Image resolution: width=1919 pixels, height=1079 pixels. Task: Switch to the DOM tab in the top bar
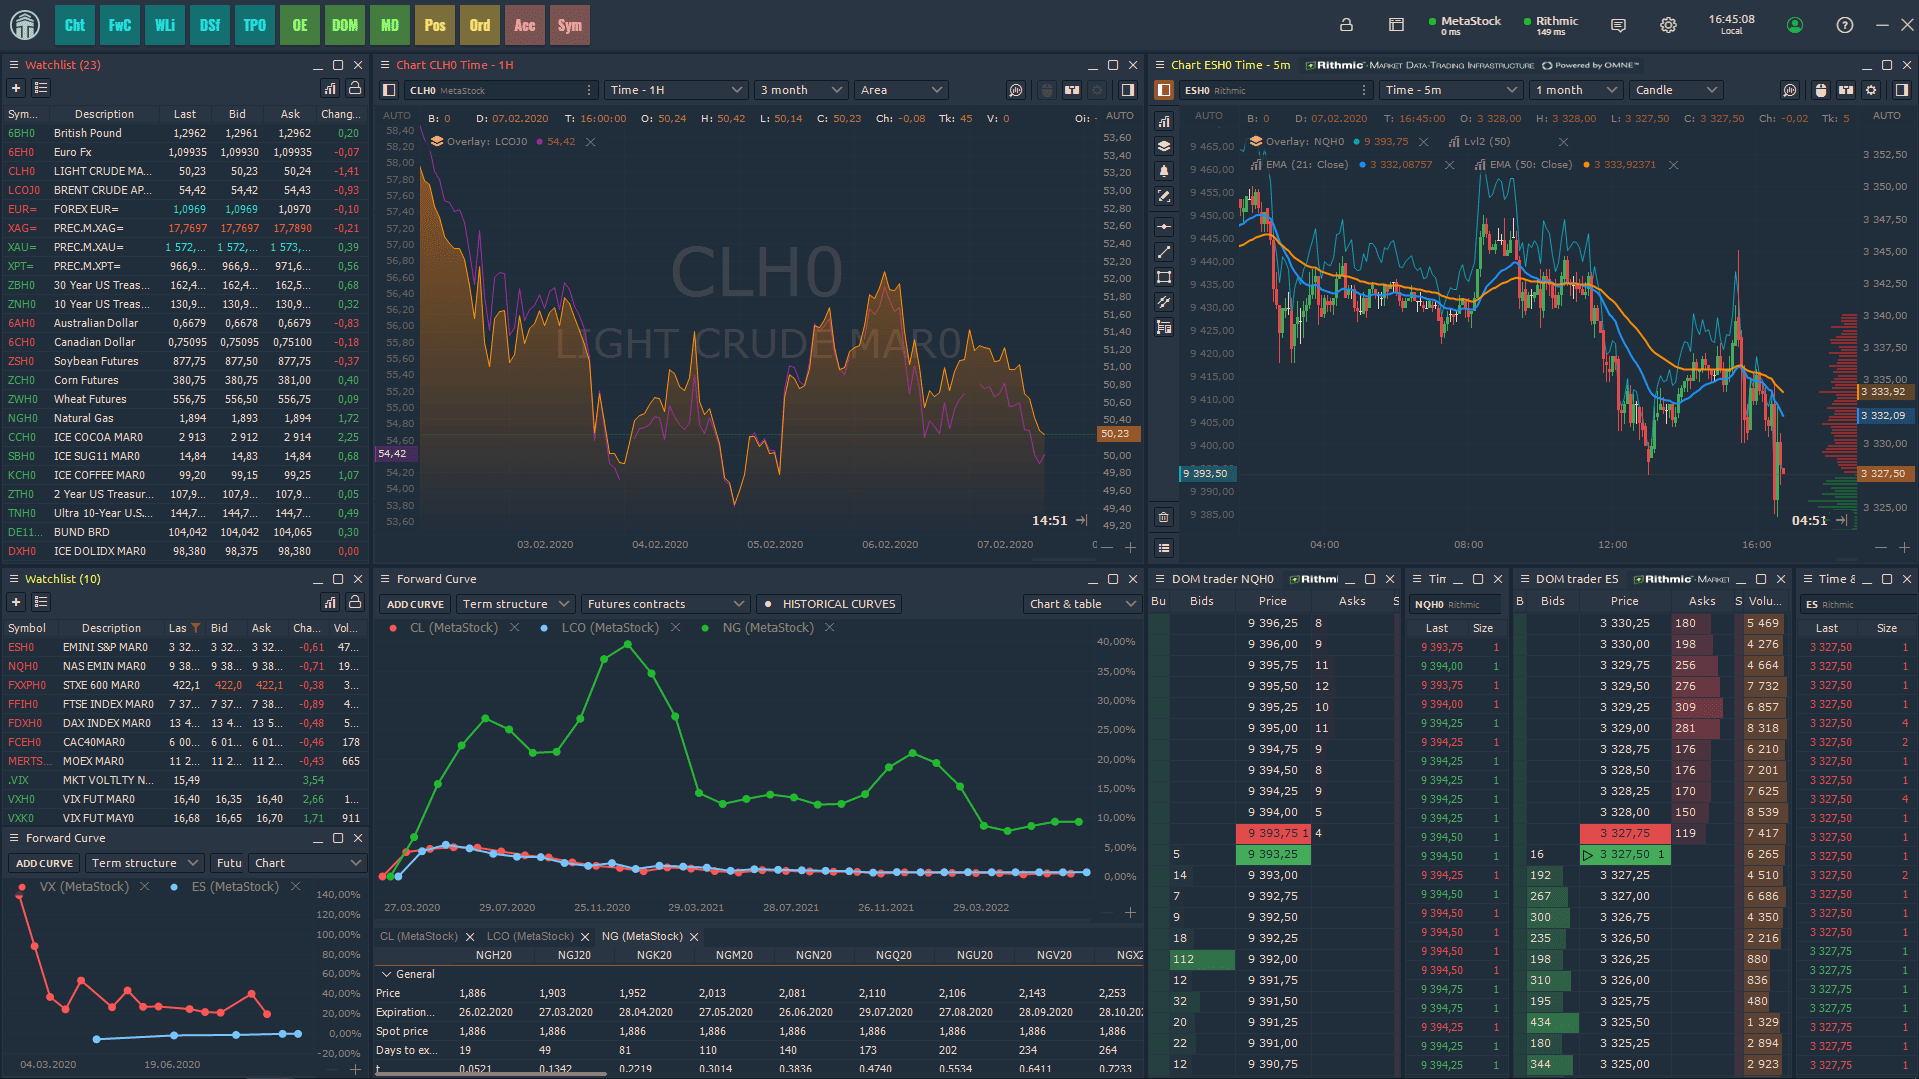click(x=344, y=25)
